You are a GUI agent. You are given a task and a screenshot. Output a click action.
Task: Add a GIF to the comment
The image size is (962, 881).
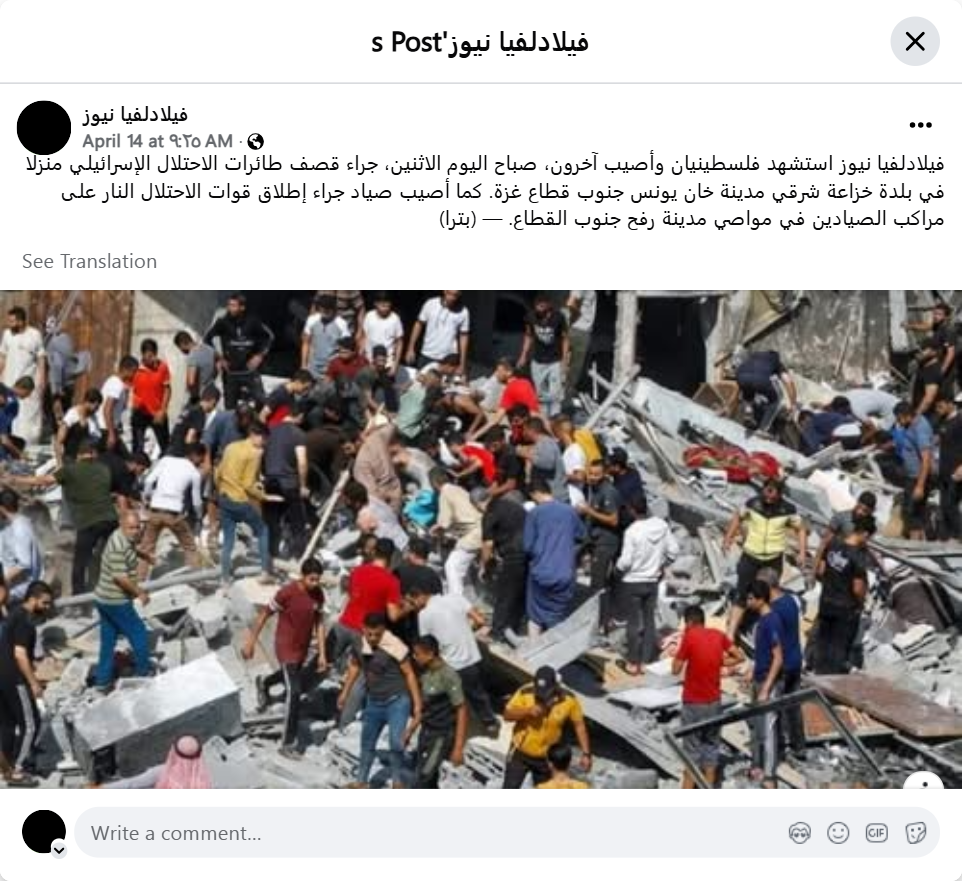(876, 833)
